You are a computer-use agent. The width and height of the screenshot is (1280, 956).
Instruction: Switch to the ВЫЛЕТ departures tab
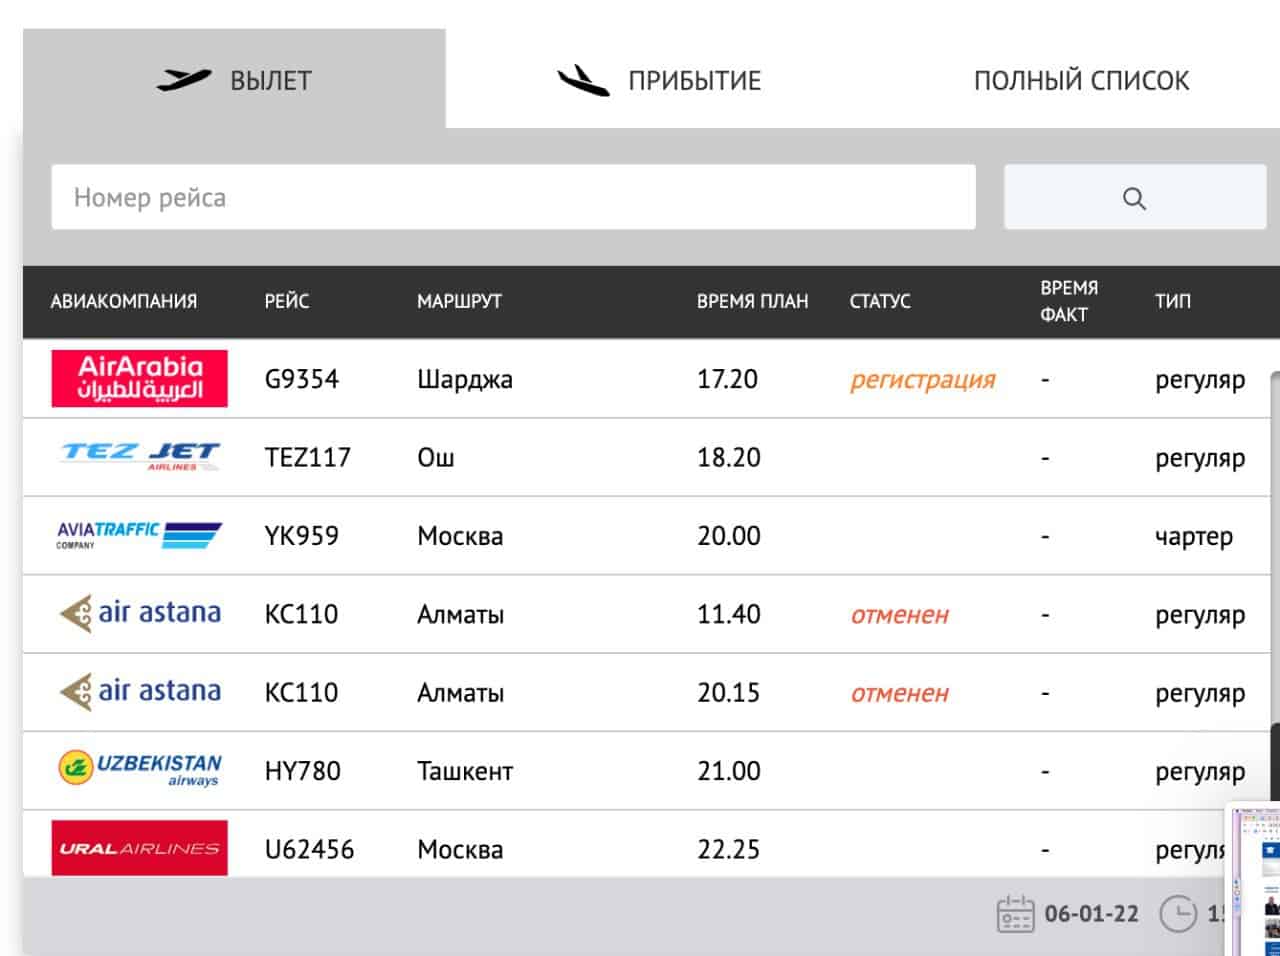(x=234, y=80)
